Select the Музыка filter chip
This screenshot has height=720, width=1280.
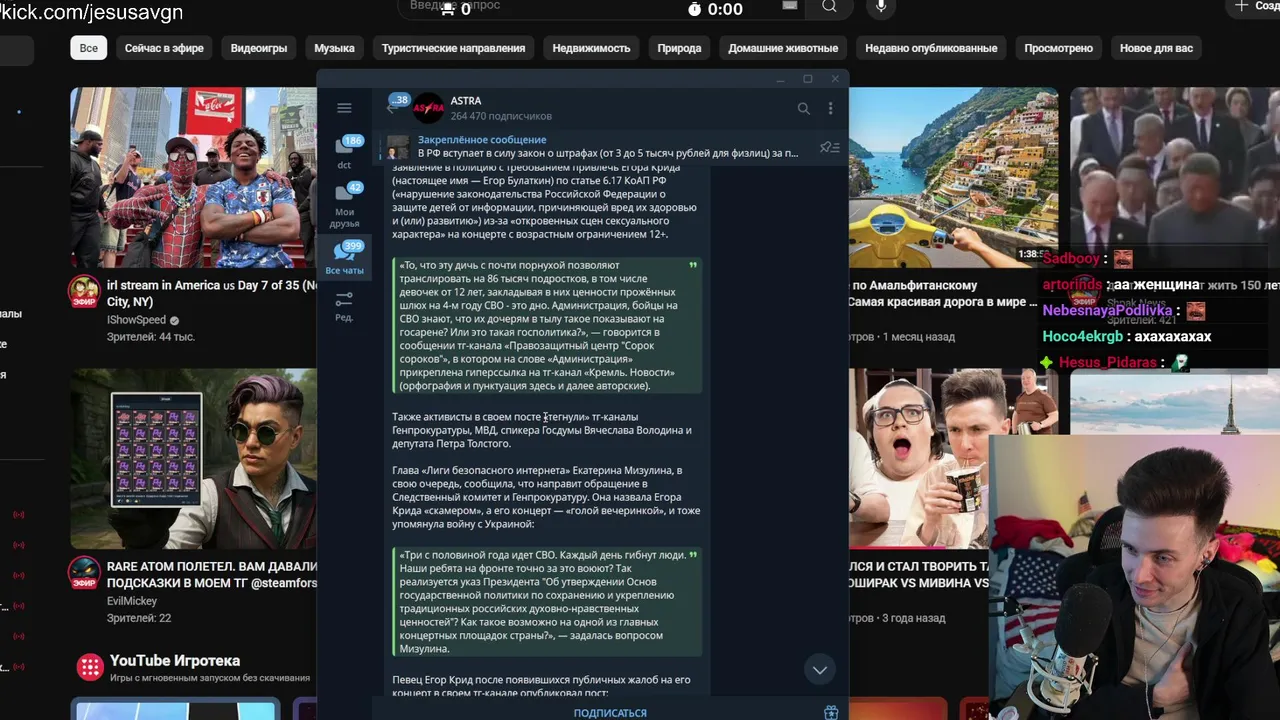click(x=334, y=48)
